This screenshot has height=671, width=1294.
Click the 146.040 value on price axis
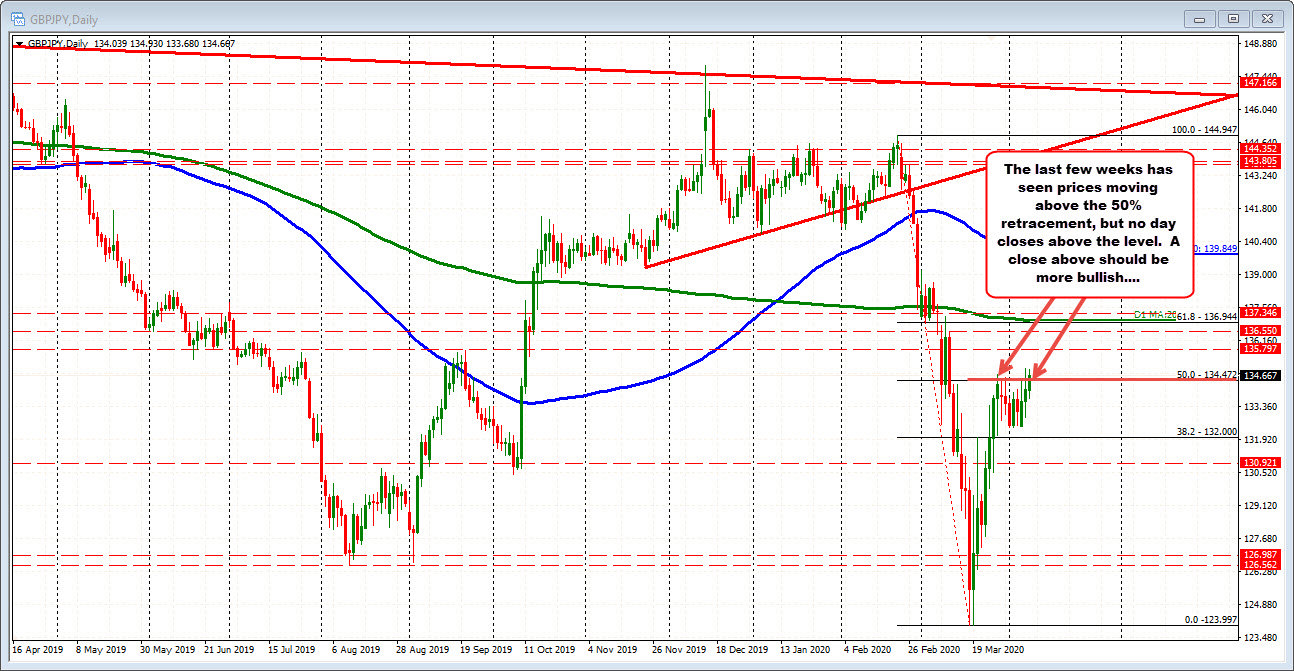(1261, 109)
